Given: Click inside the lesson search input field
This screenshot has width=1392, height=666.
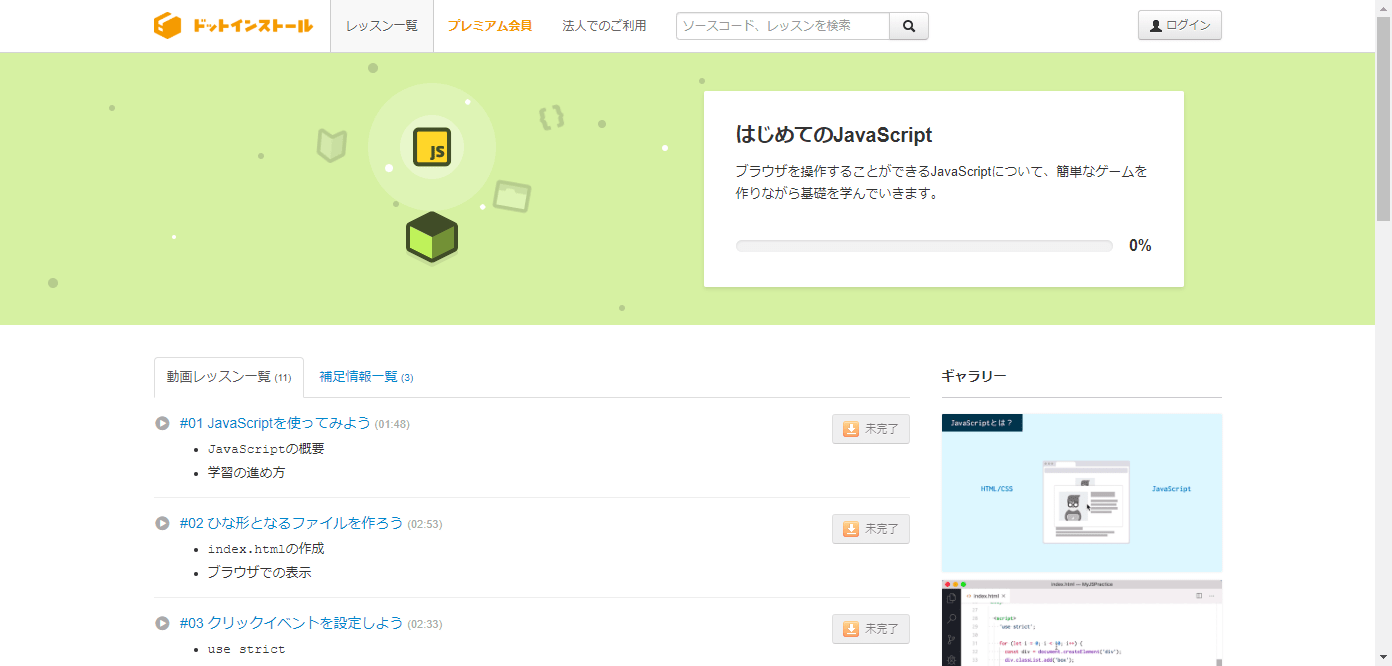Looking at the screenshot, I should (780, 25).
